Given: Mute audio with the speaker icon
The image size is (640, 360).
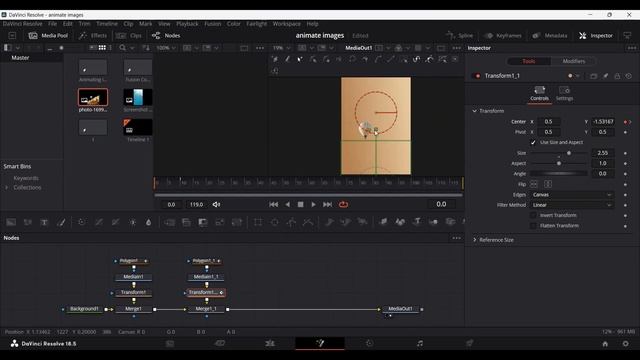Looking at the screenshot, I should click(x=216, y=204).
